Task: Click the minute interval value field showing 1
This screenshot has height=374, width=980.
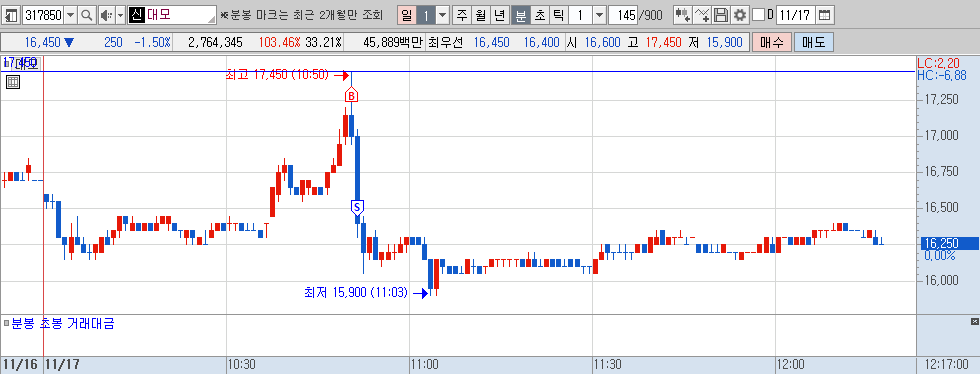Action: point(581,15)
